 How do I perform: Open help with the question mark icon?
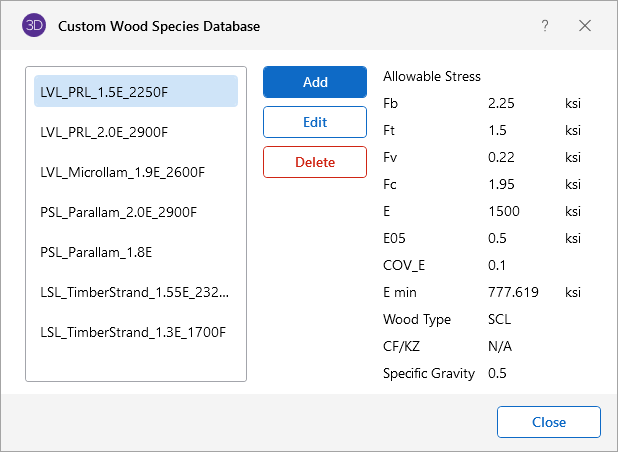click(x=545, y=26)
